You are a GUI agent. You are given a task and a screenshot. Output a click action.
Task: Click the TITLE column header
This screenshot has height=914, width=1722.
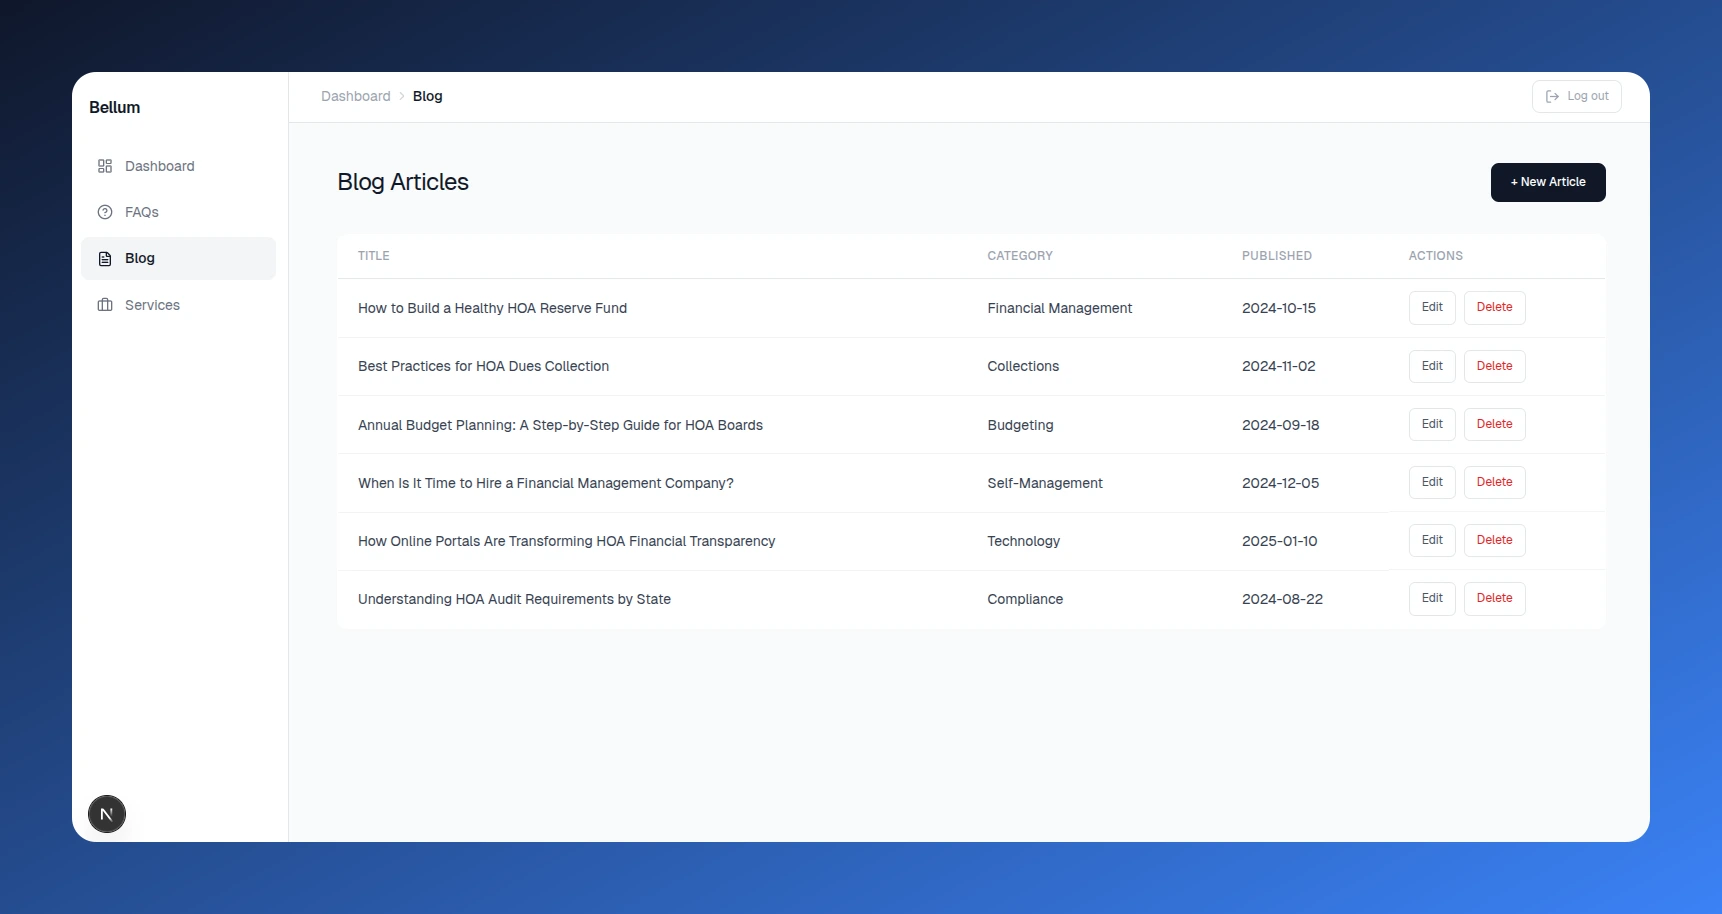[374, 256]
